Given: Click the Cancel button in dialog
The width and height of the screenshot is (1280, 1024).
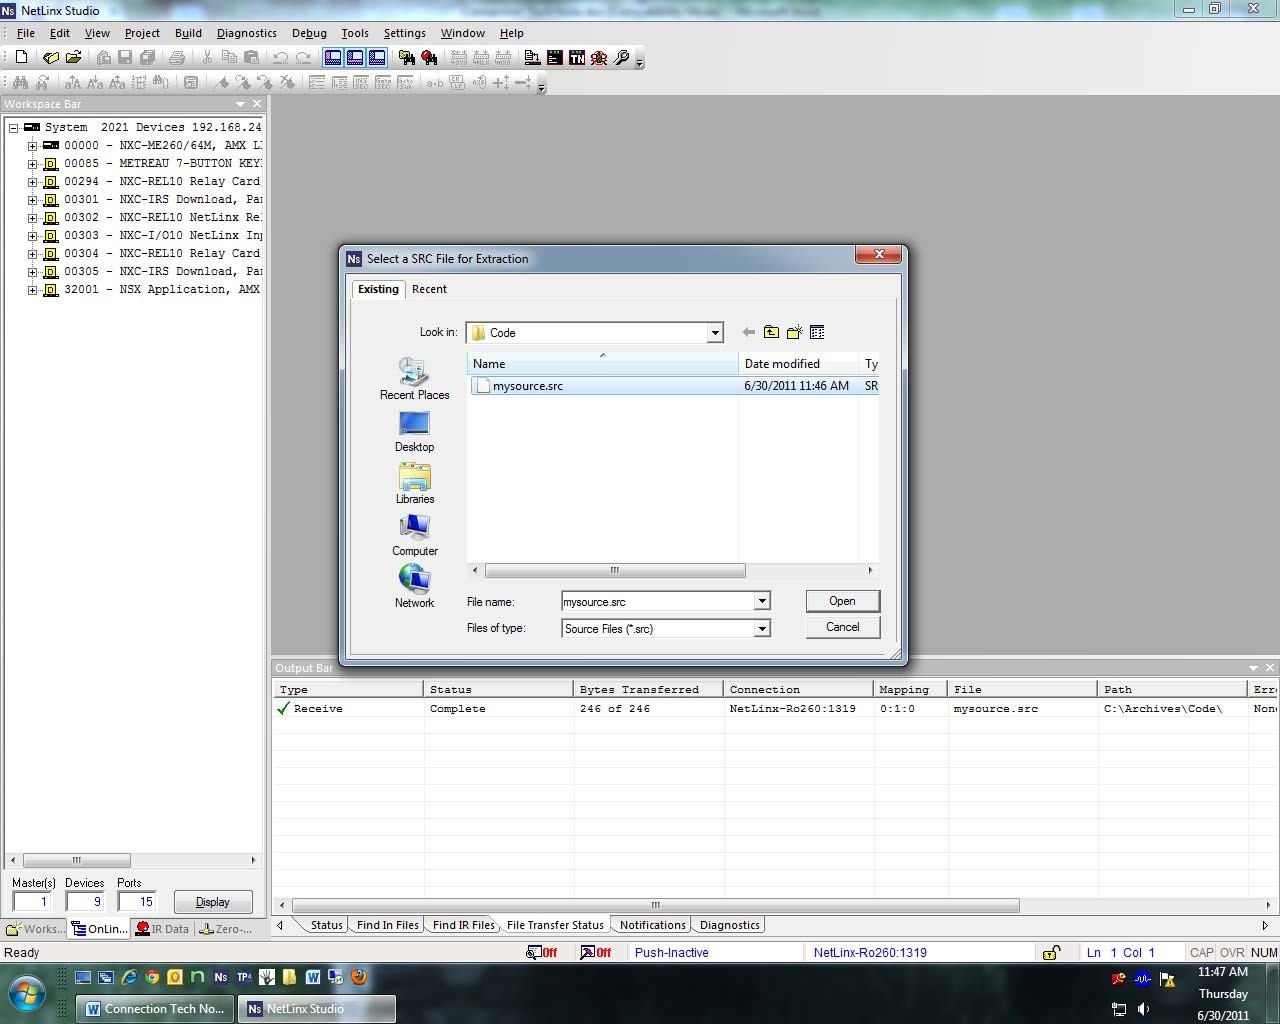Looking at the screenshot, I should click(x=842, y=627).
